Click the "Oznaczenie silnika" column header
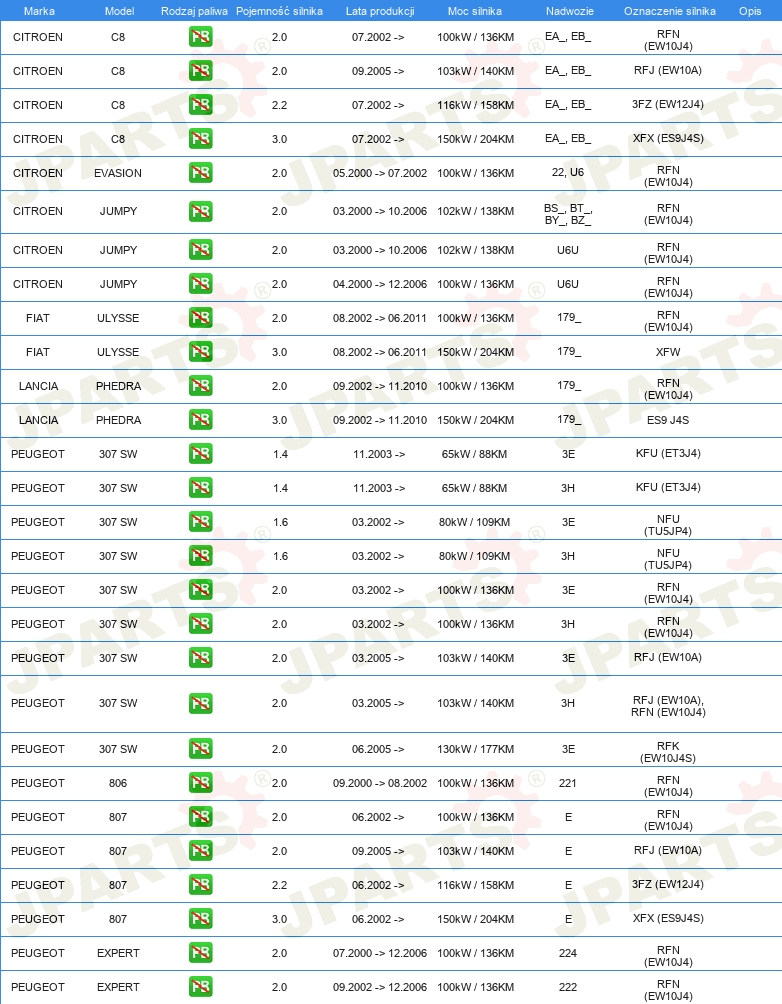Viewport: 782px width, 1004px height. (669, 11)
